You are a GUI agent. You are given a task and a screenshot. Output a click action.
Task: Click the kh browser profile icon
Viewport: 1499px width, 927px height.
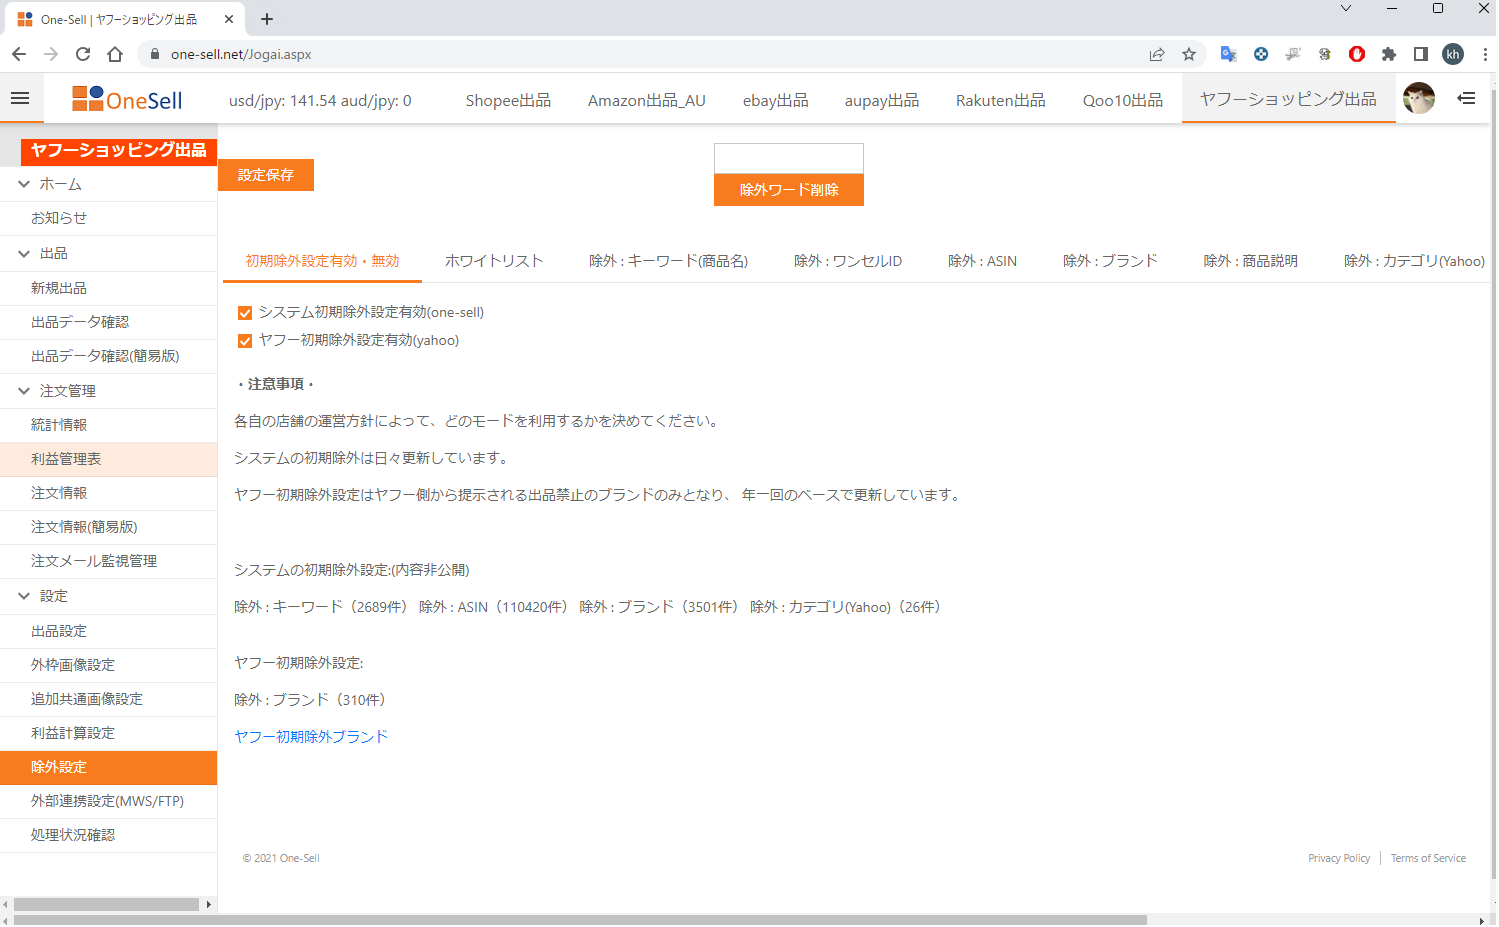pyautogui.click(x=1453, y=54)
